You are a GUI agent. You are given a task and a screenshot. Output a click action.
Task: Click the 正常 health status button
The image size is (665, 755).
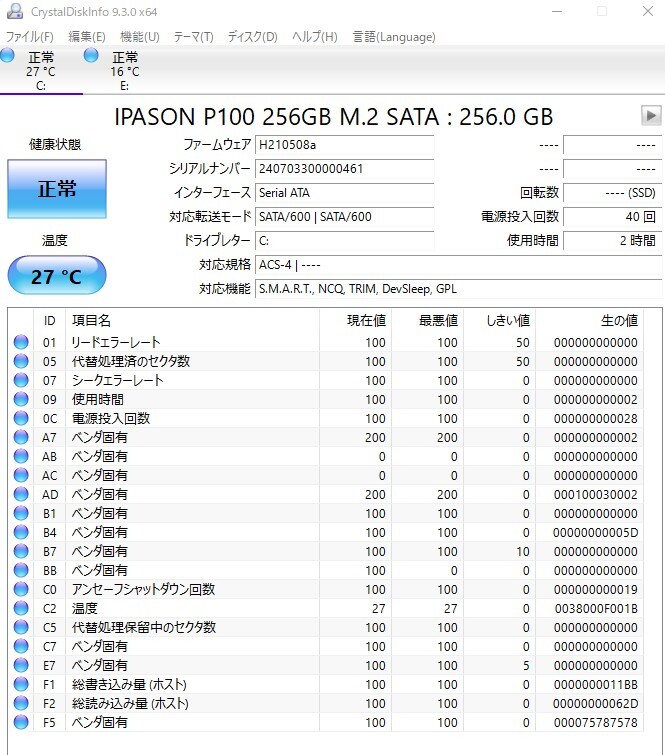click(57, 189)
